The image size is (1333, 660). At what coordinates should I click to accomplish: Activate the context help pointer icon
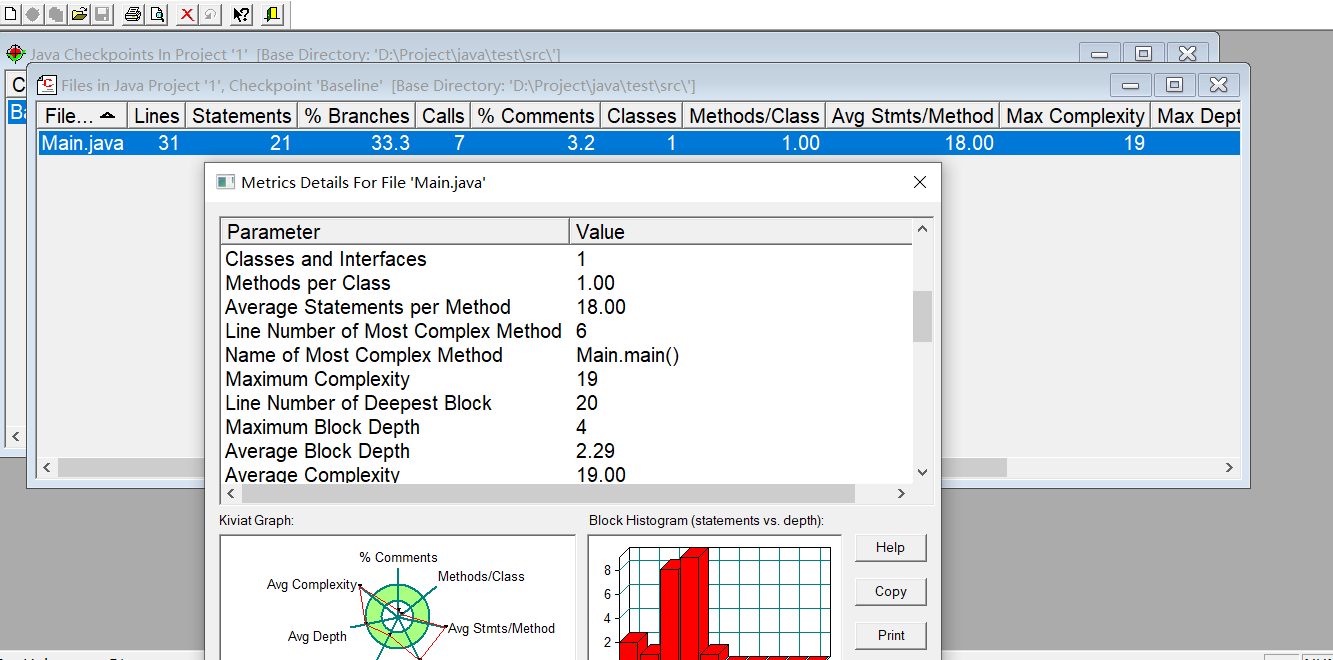coord(241,14)
